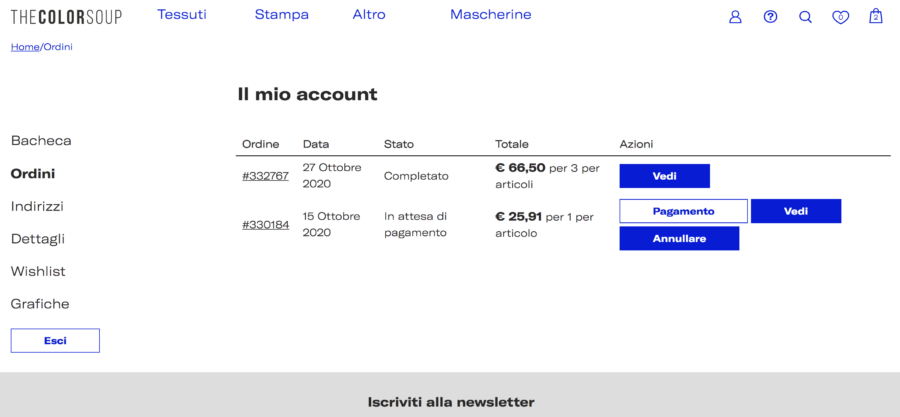Click the THECOLORSOUP logo
900x417 pixels.
pyautogui.click(x=67, y=17)
